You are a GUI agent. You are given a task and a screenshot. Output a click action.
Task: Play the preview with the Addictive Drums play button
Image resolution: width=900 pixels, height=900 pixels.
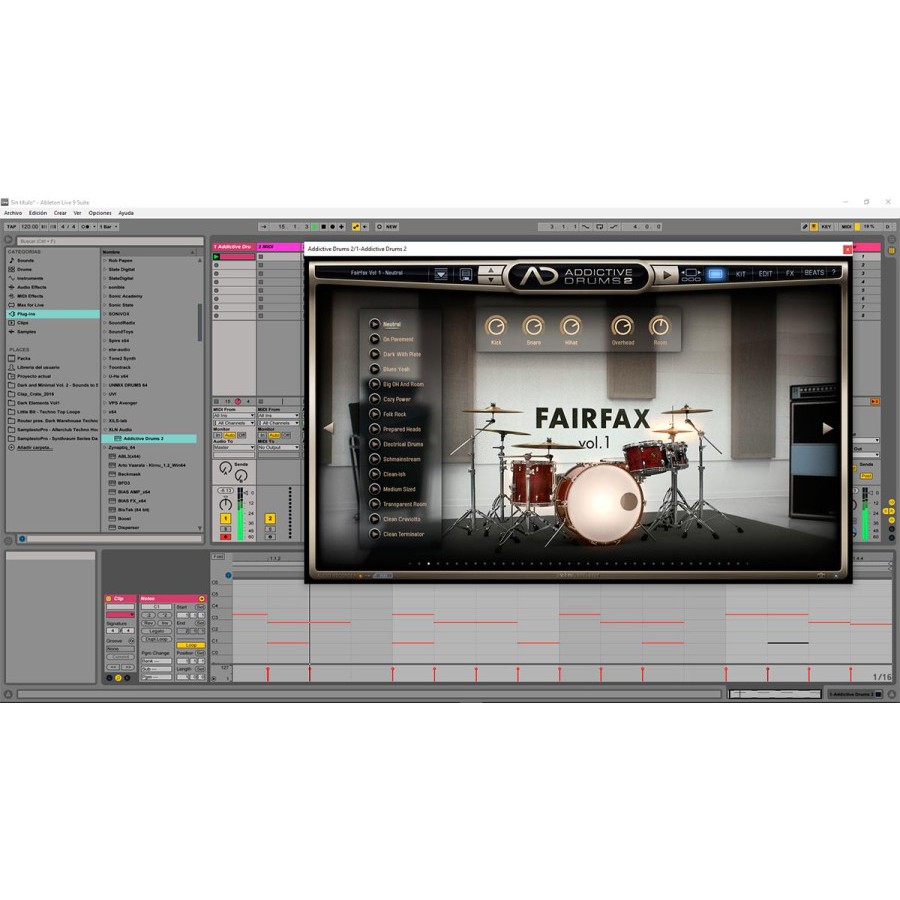point(666,275)
